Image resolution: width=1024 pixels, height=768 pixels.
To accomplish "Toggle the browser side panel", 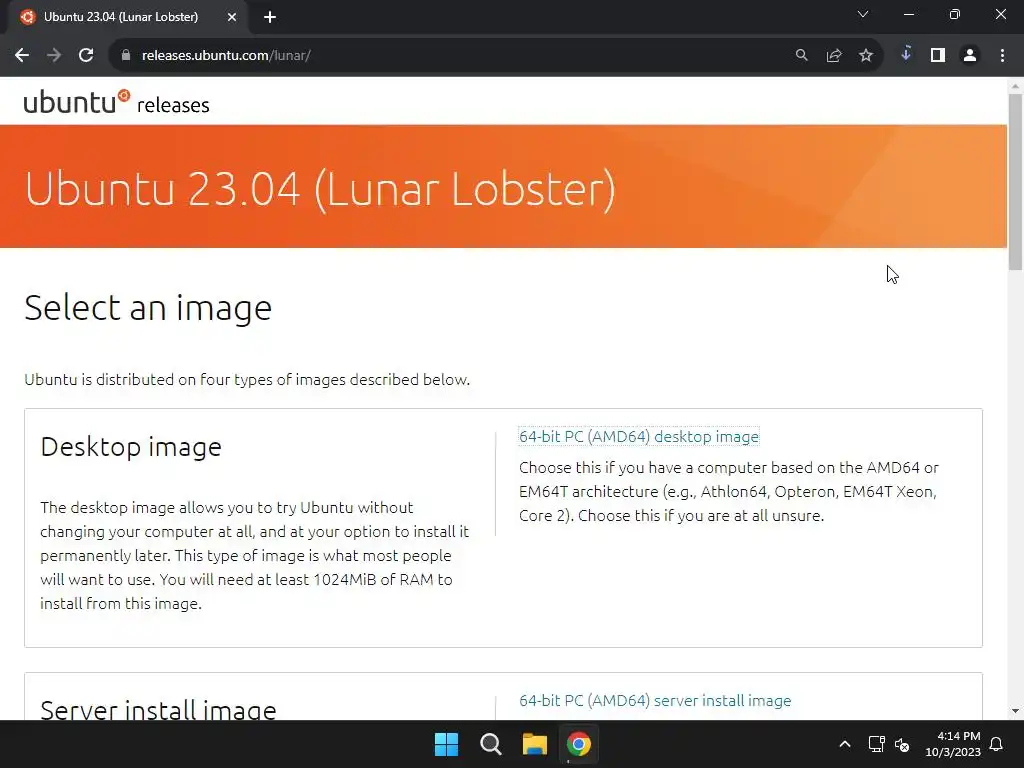I will [938, 56].
